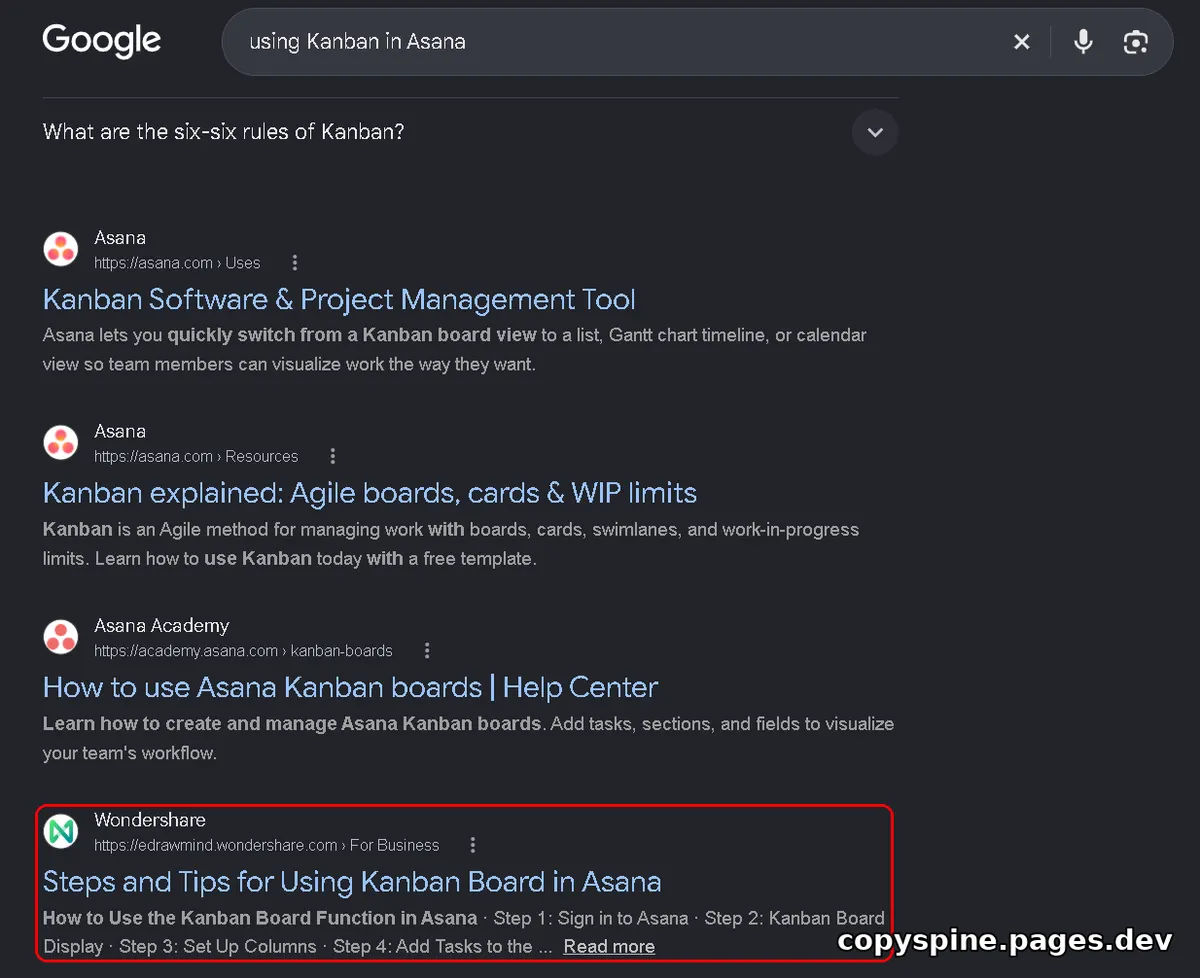Click the Wondershare favicon
This screenshot has height=978, width=1200.
[x=61, y=830]
